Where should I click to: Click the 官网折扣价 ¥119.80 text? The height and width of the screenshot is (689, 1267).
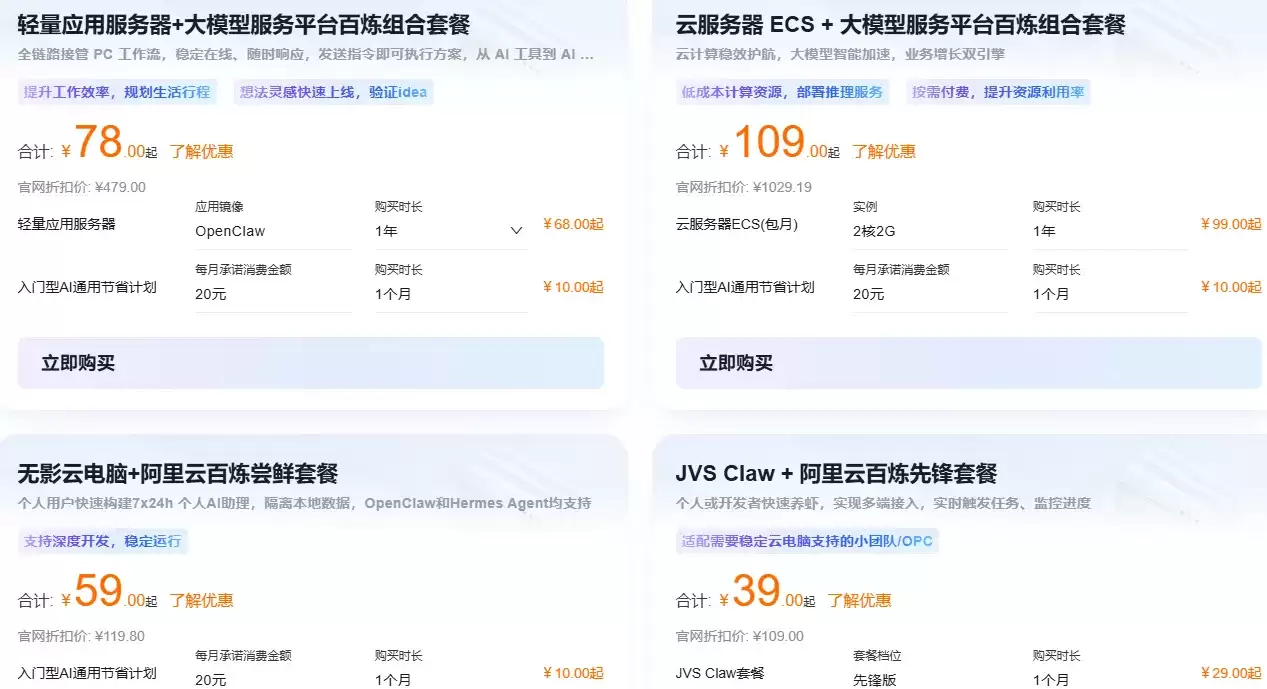click(x=82, y=636)
